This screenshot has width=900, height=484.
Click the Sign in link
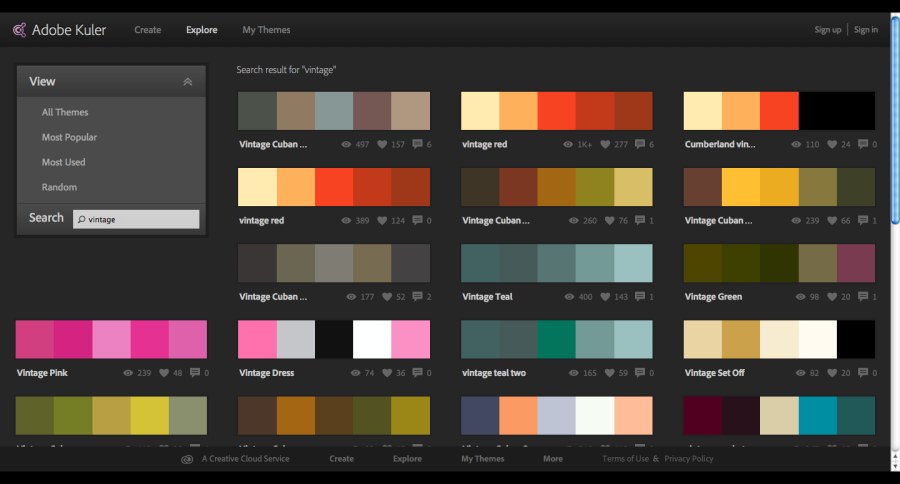tap(866, 30)
